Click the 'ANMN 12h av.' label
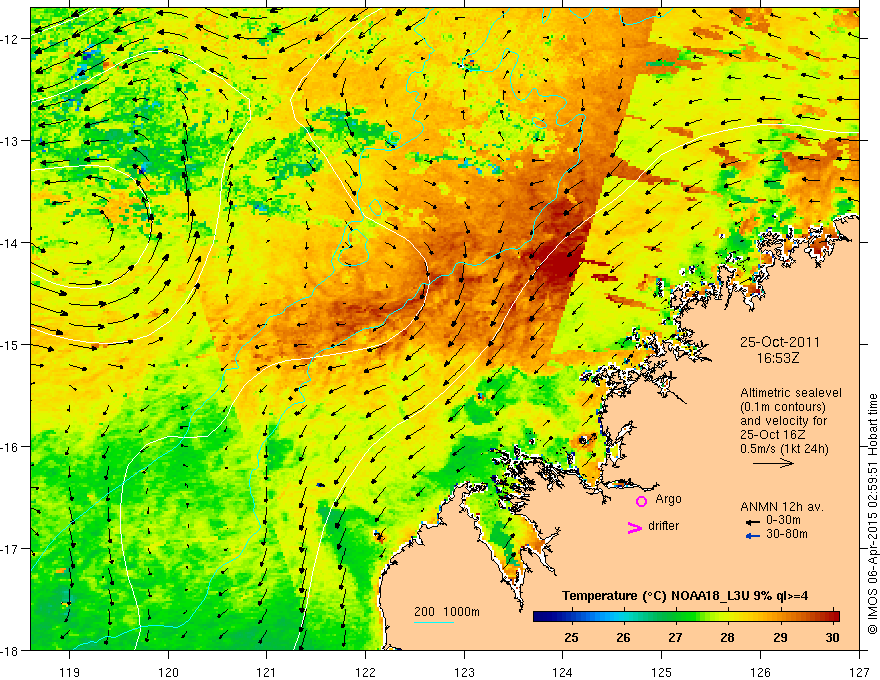The height and width of the screenshot is (680, 880). pyautogui.click(x=782, y=507)
